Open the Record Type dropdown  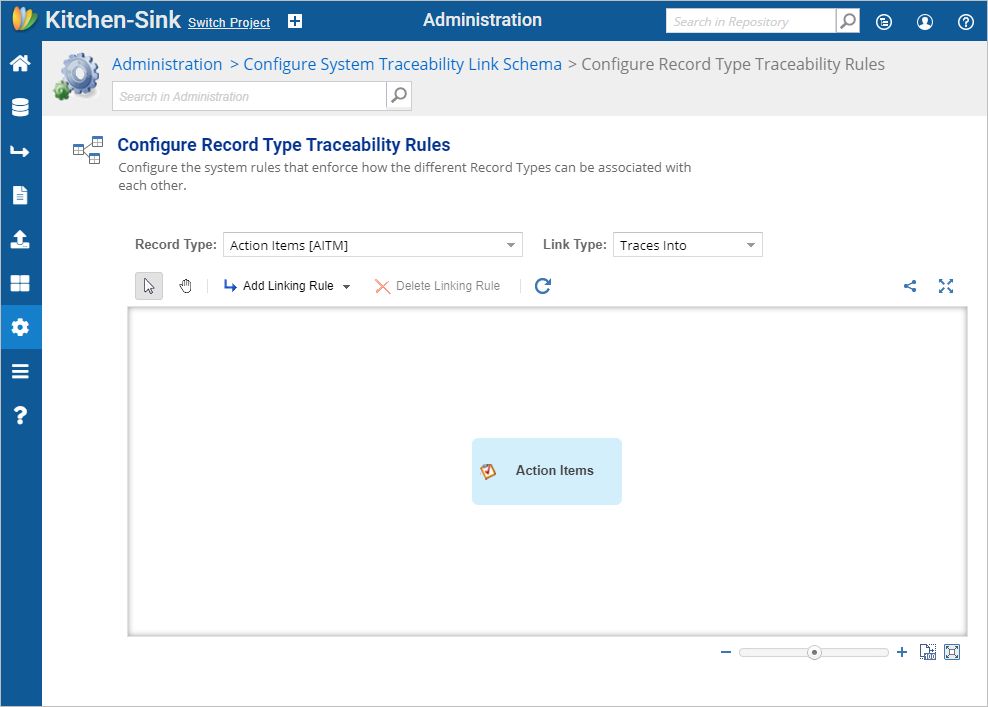(372, 244)
